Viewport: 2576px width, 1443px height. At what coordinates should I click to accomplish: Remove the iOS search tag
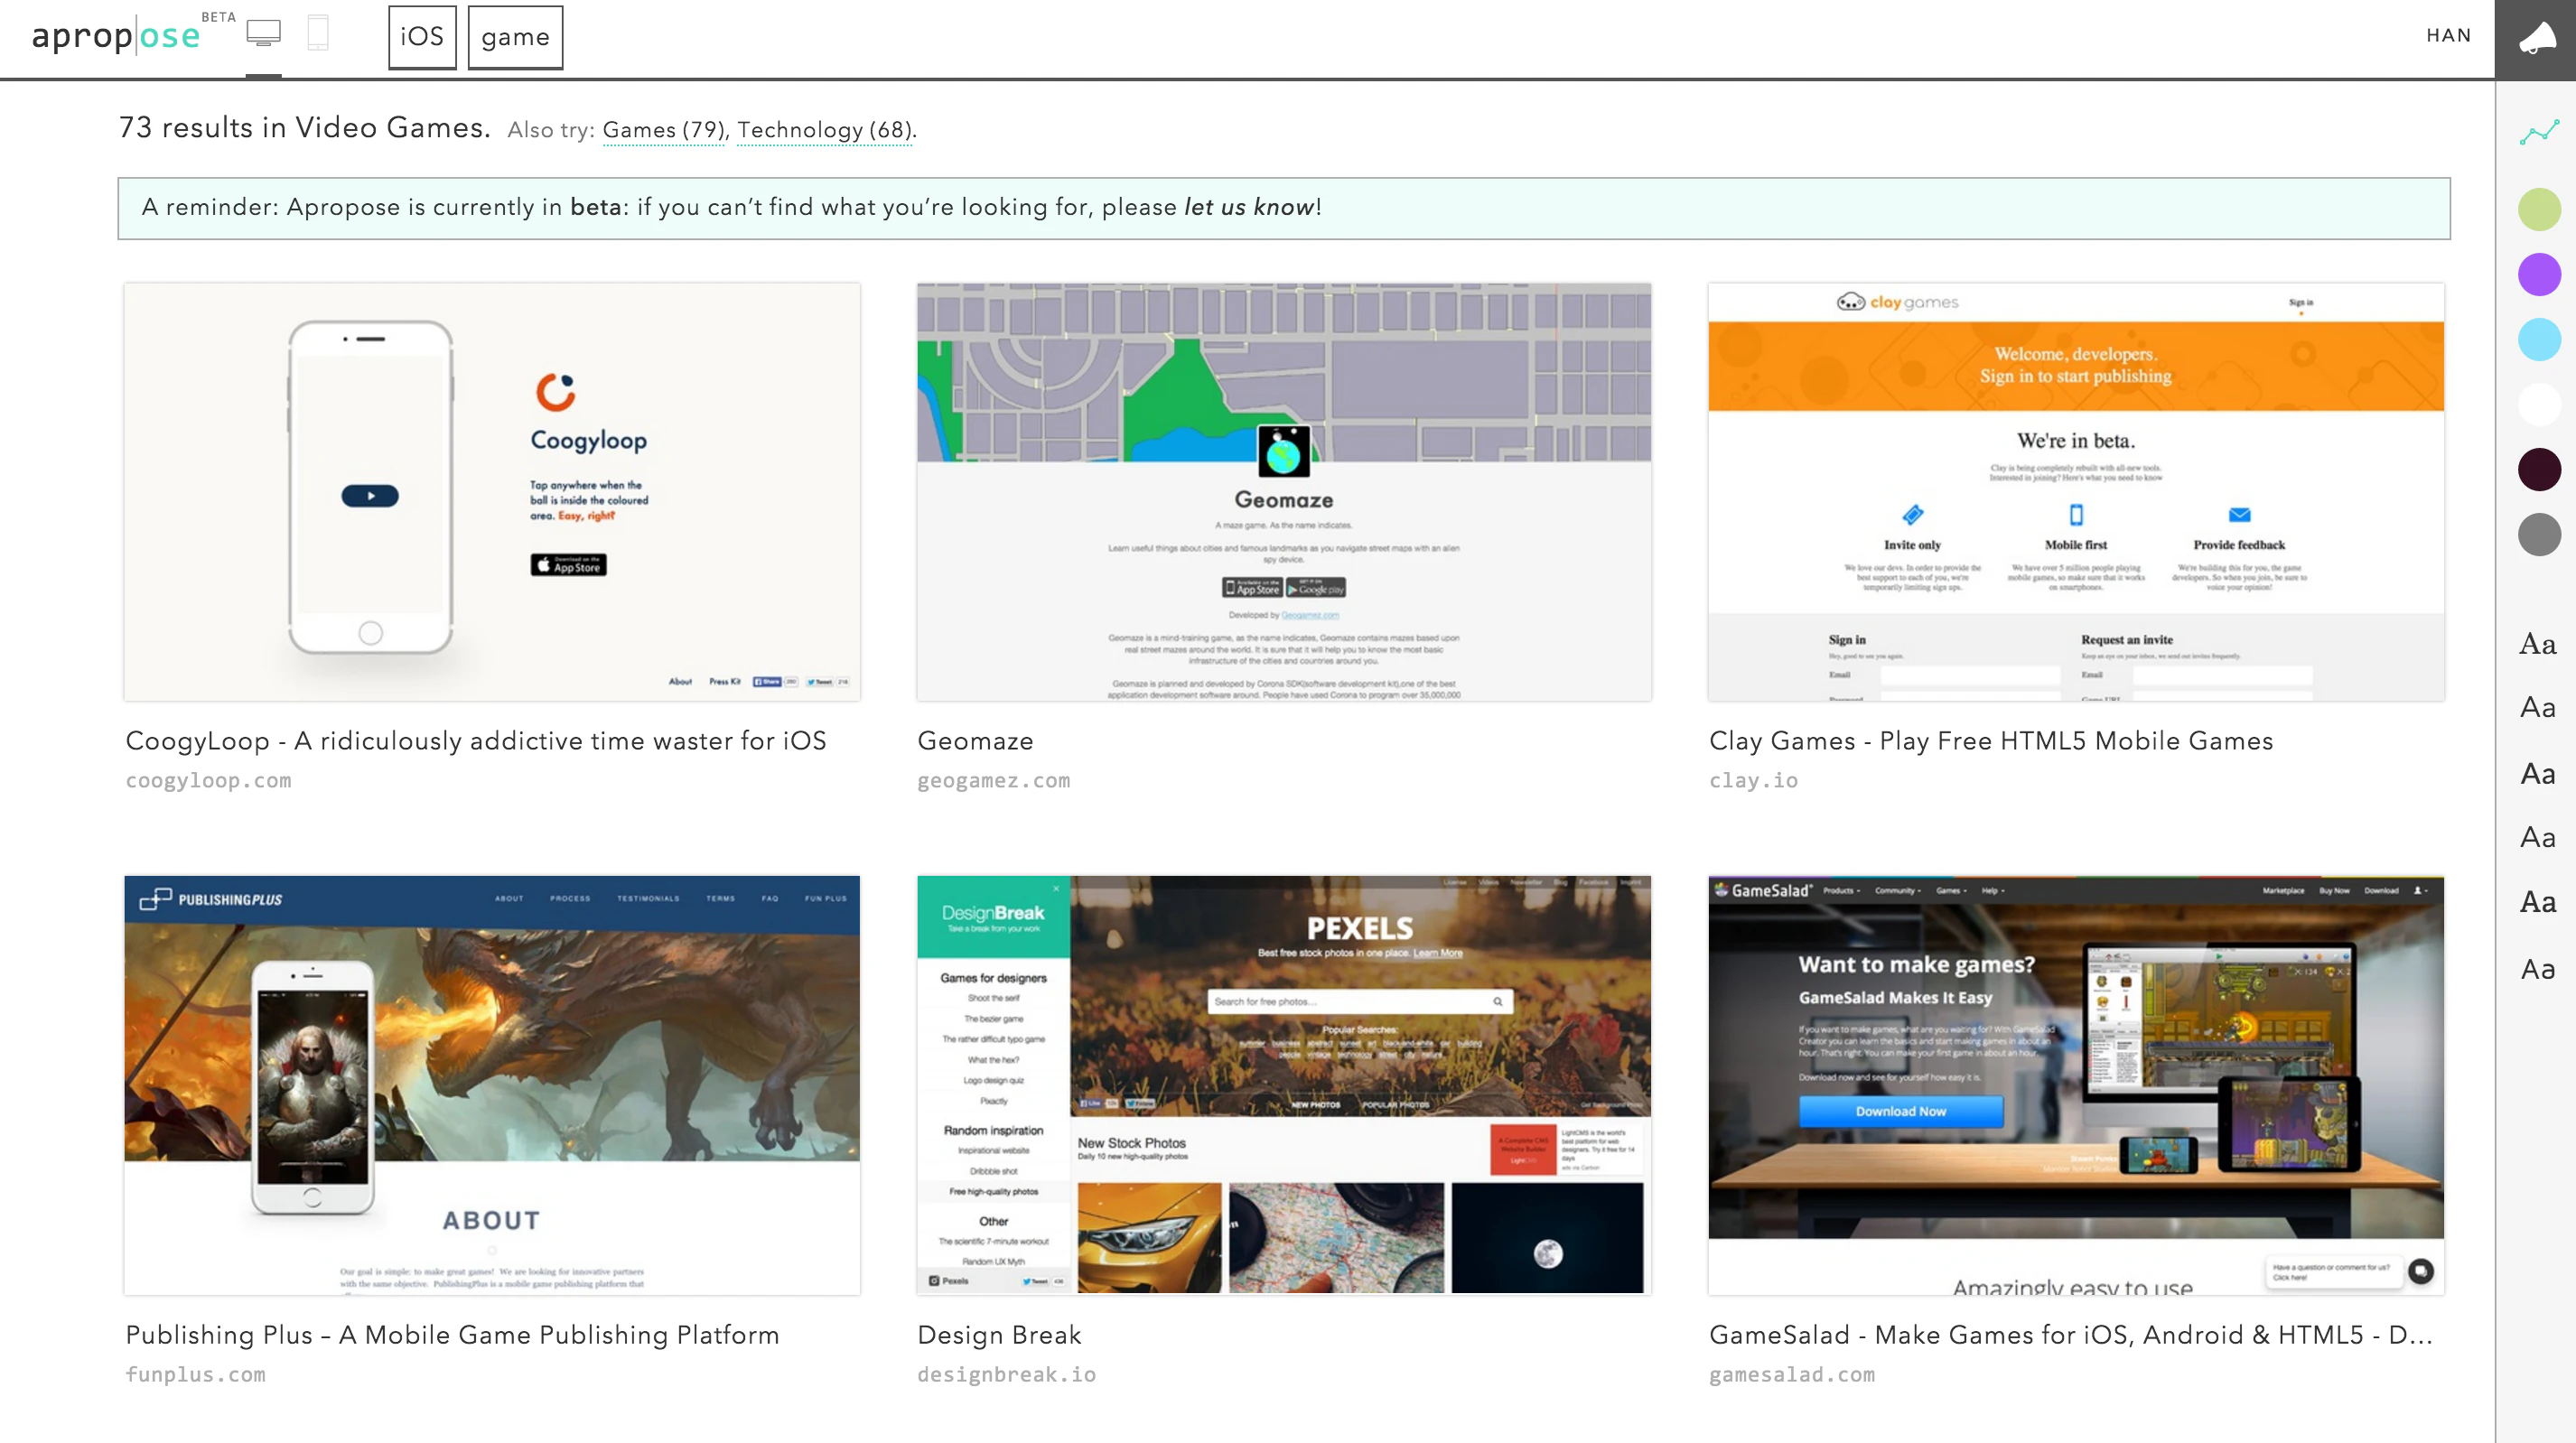coord(422,37)
